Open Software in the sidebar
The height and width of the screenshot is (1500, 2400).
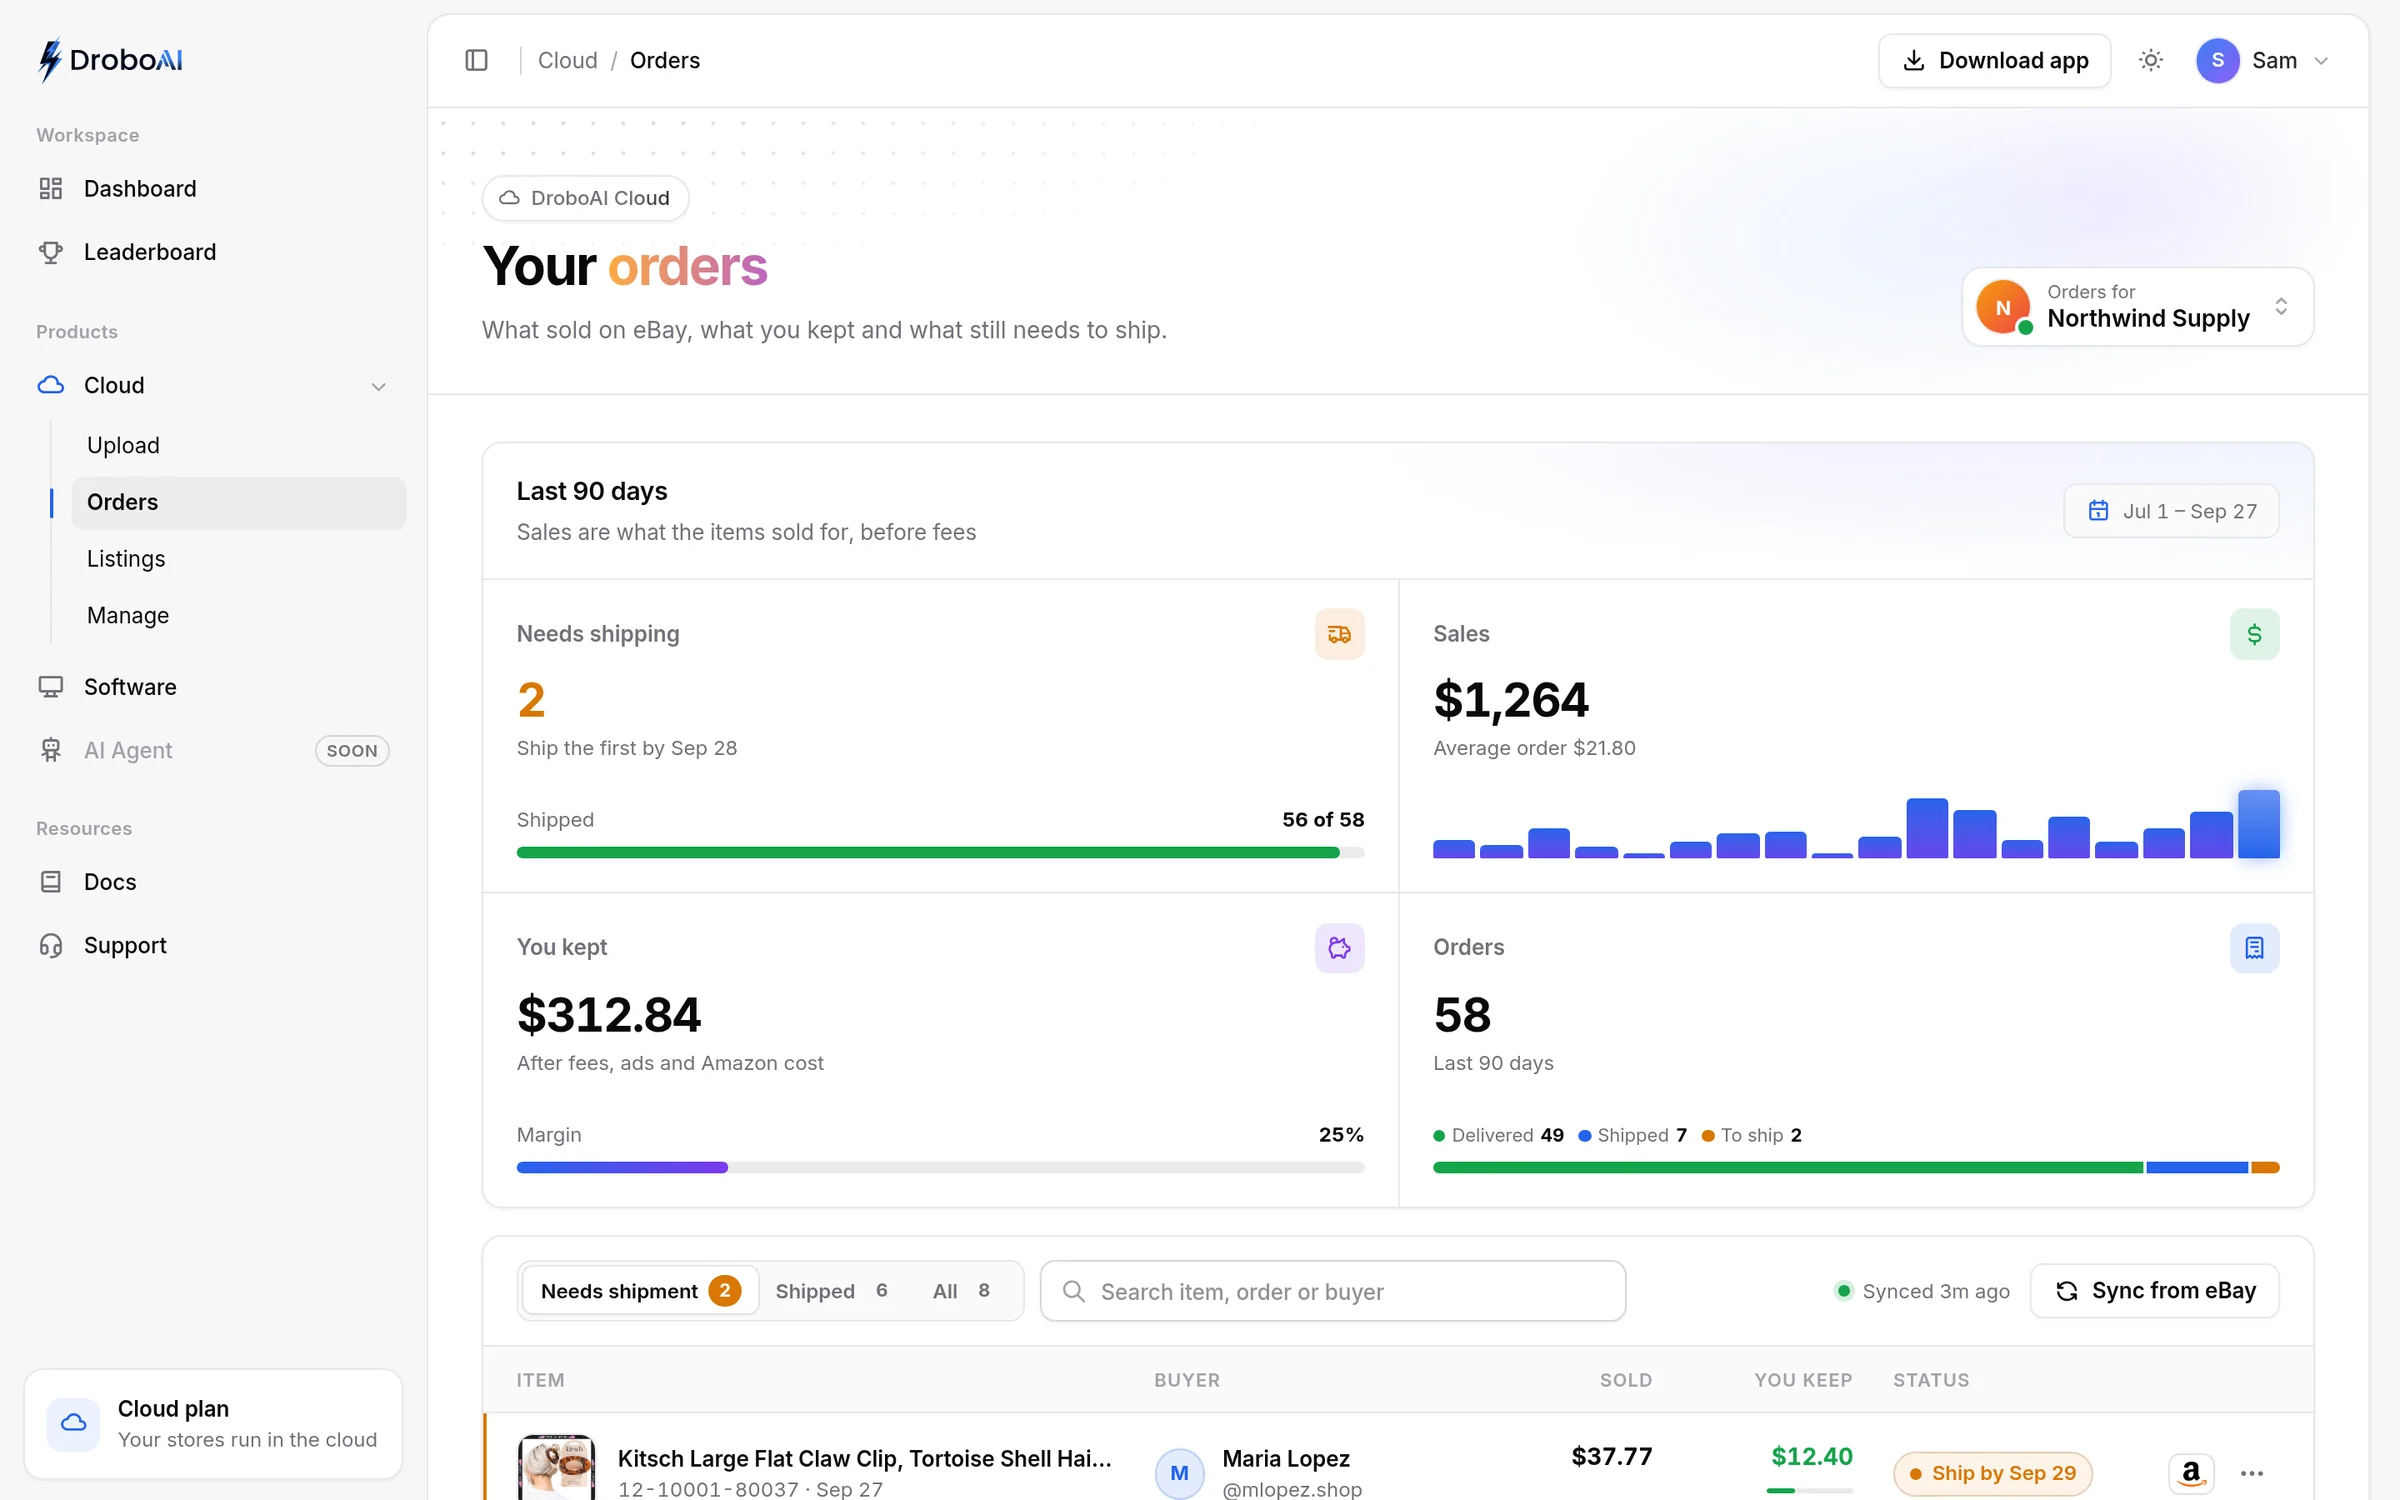click(213, 686)
